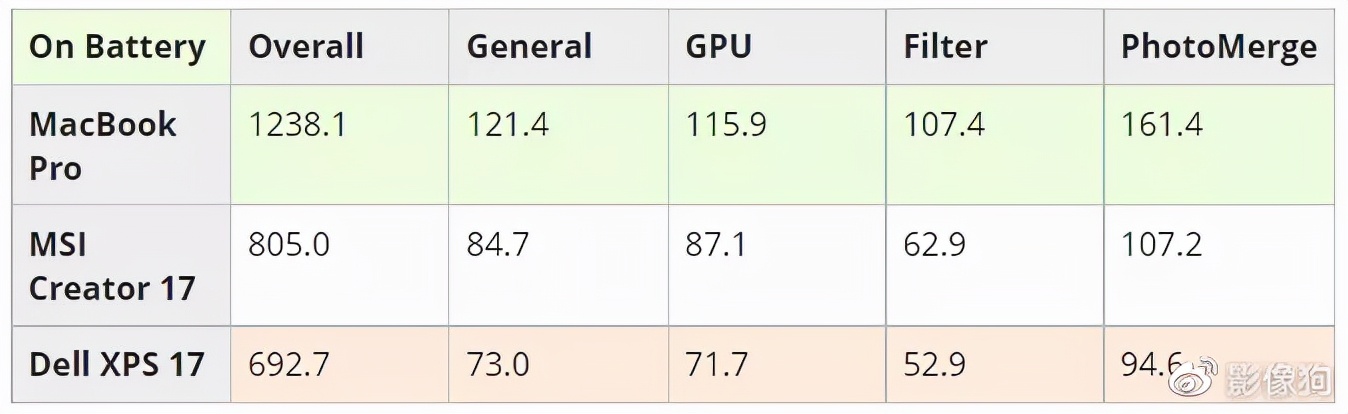Click MacBook Pro overall score 1238.1

click(x=298, y=125)
